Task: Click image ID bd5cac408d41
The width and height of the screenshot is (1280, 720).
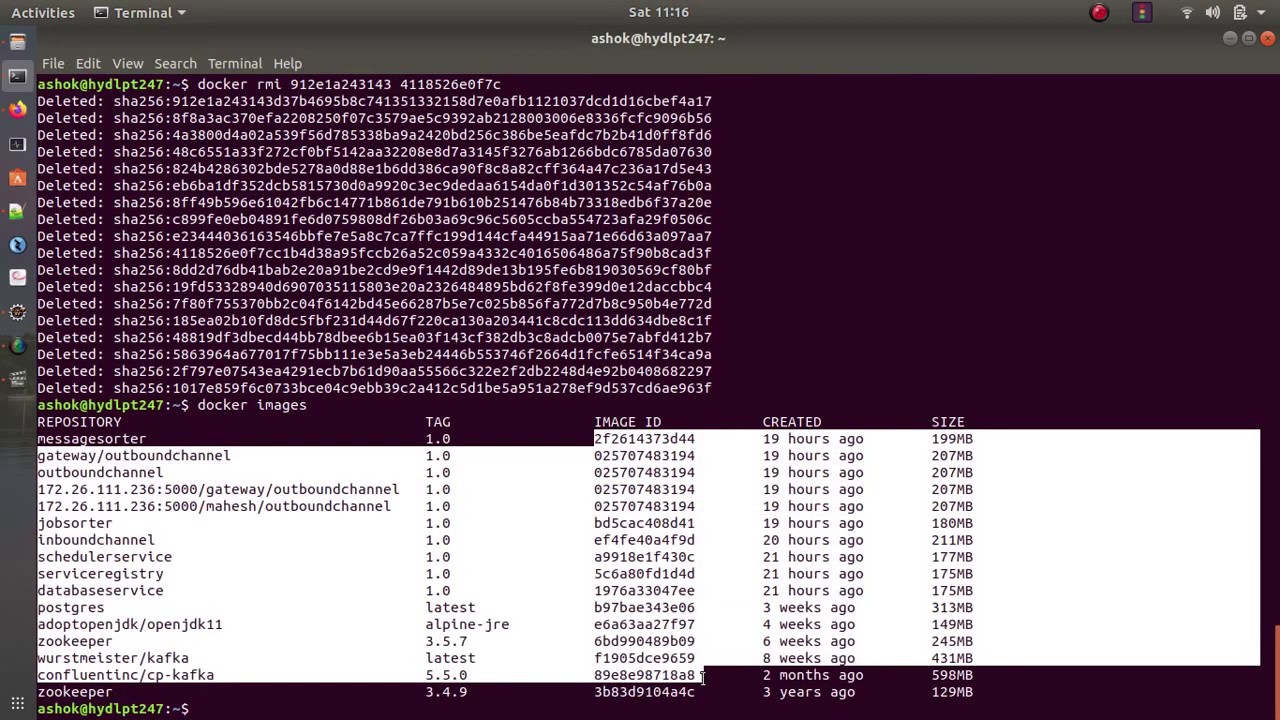Action: [x=644, y=523]
